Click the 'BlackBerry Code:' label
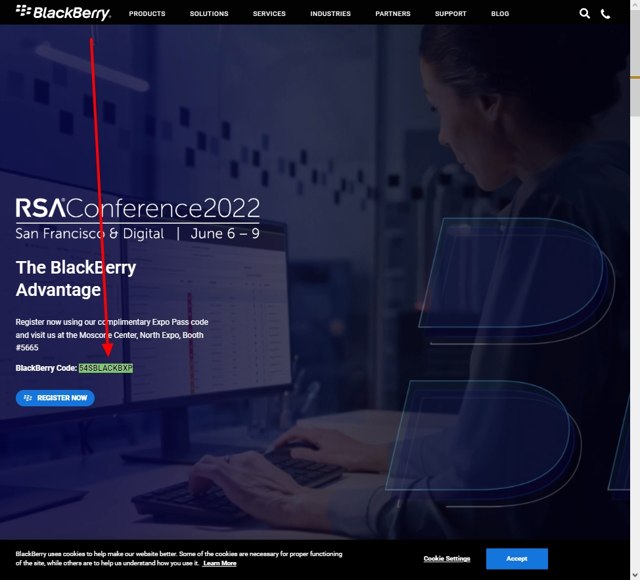640x580 pixels. click(x=46, y=368)
